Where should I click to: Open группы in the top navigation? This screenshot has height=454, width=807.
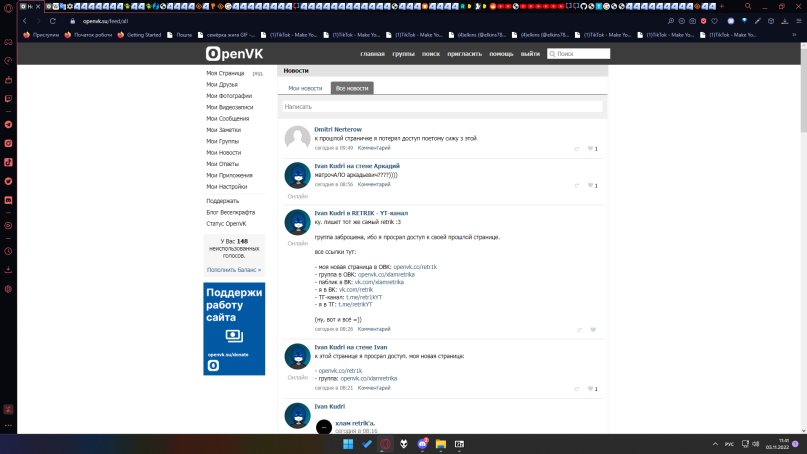(x=403, y=54)
